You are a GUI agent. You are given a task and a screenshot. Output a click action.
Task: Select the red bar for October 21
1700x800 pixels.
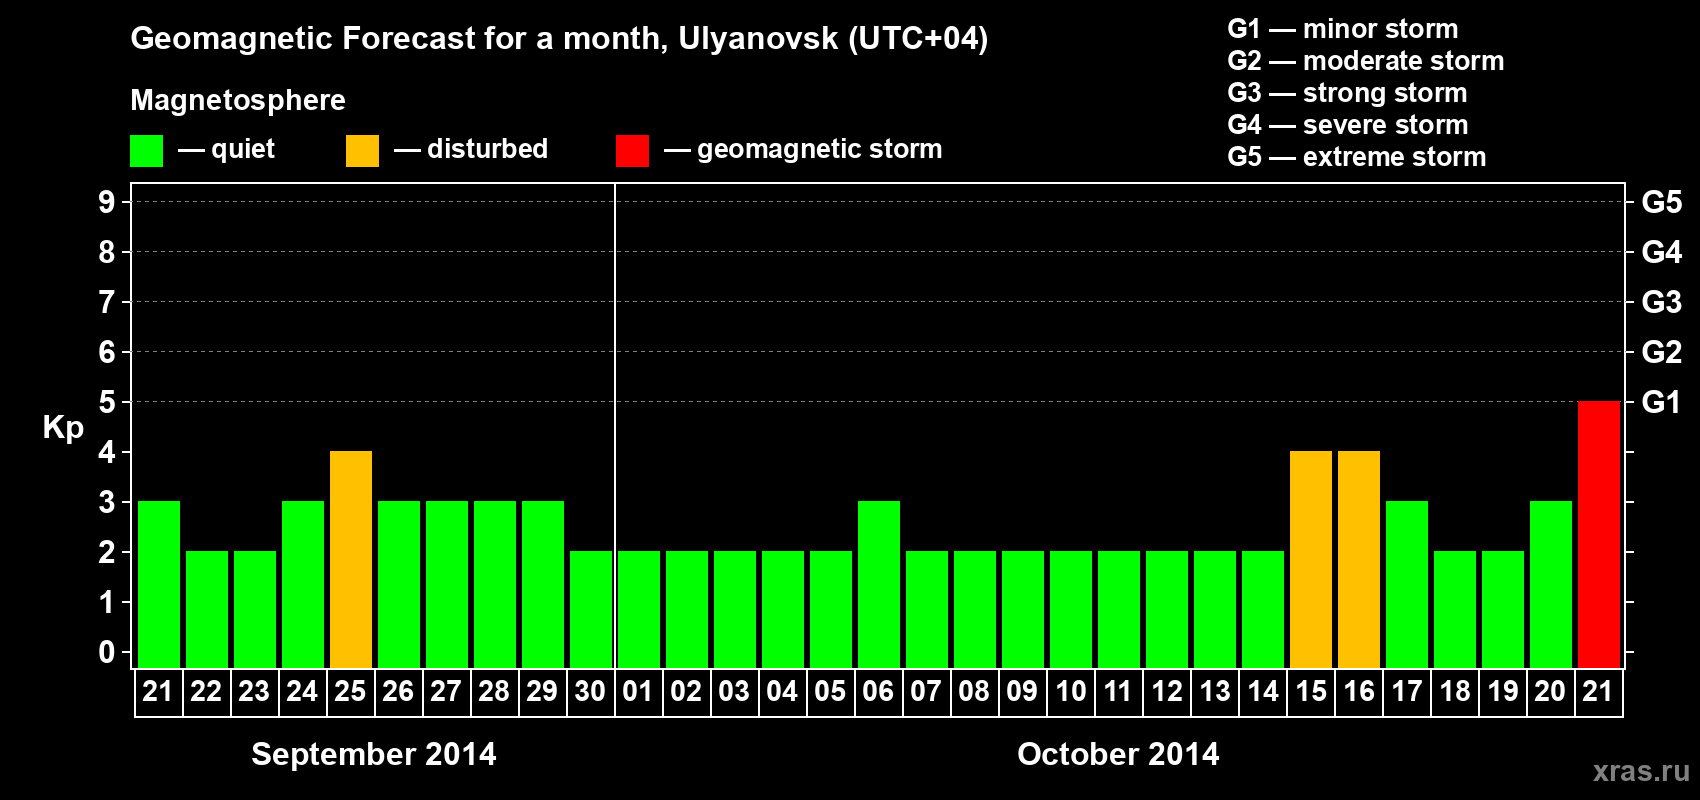click(1599, 534)
